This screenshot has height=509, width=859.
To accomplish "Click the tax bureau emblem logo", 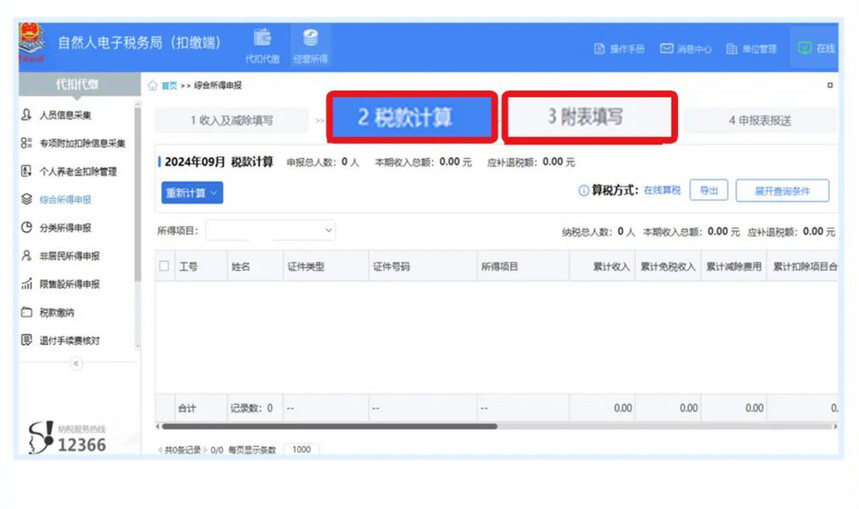I will 31,43.
